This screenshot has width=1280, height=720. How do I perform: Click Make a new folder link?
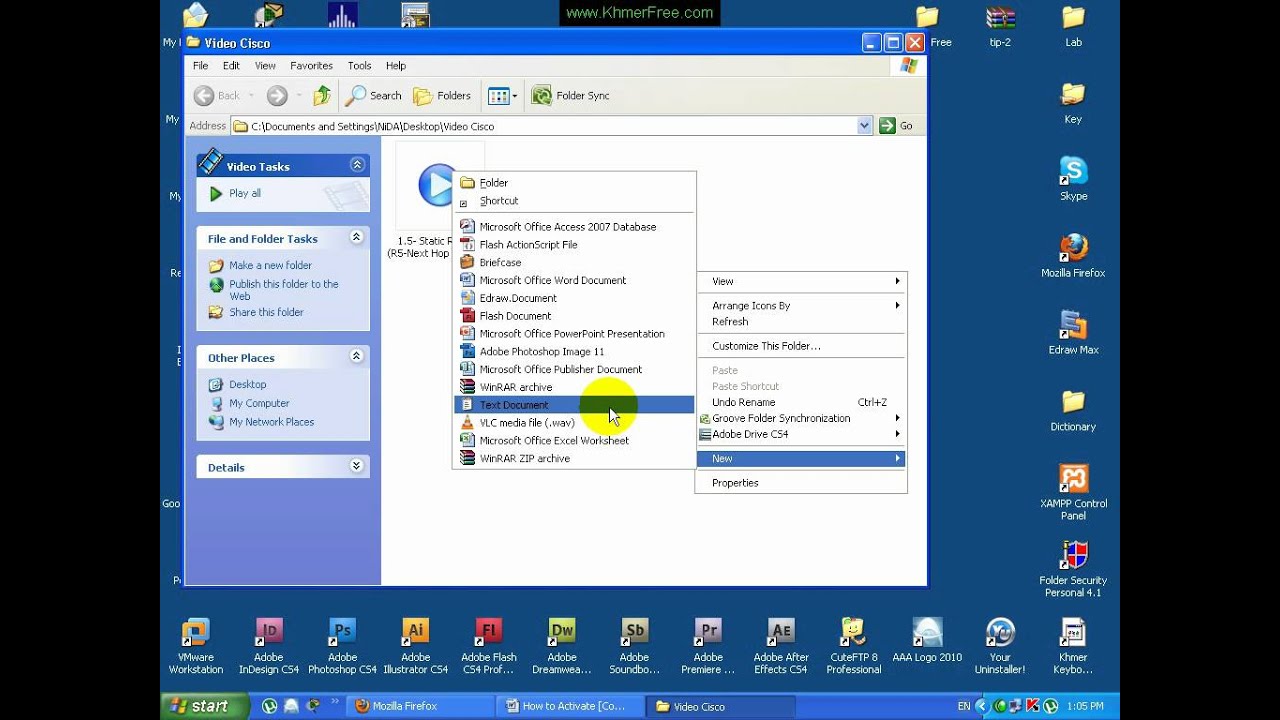coord(270,266)
